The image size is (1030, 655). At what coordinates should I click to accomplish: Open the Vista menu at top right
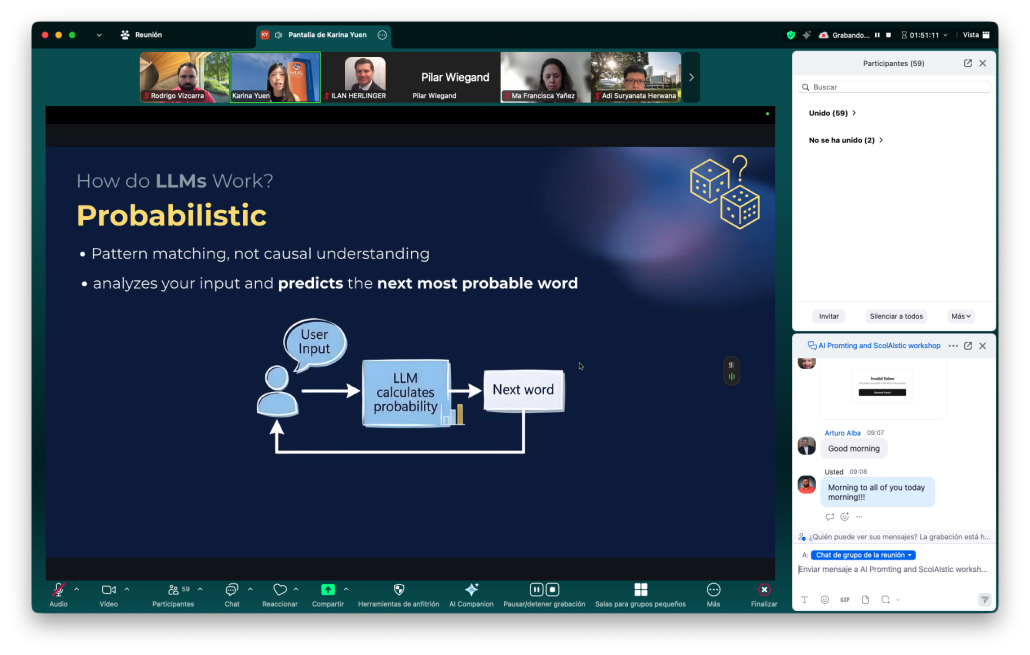point(976,35)
